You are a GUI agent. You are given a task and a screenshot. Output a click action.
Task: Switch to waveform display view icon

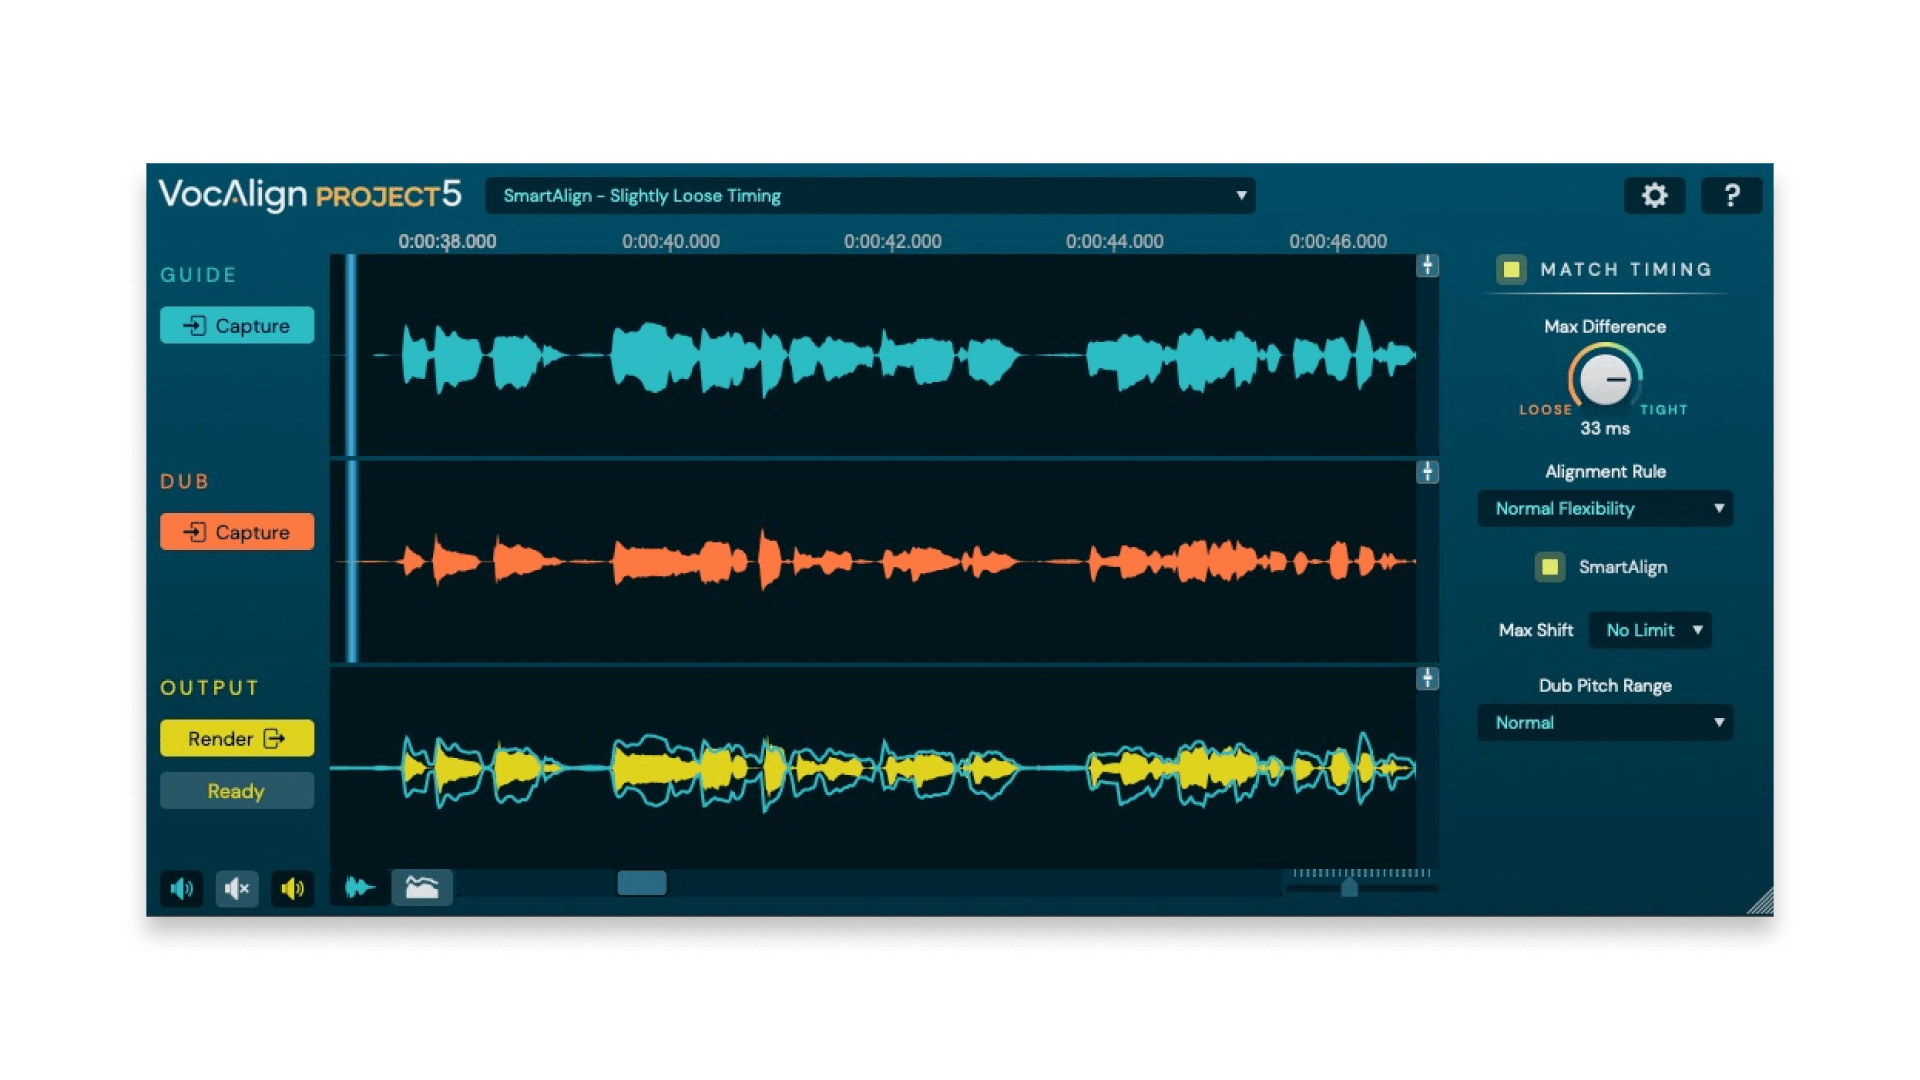point(360,887)
